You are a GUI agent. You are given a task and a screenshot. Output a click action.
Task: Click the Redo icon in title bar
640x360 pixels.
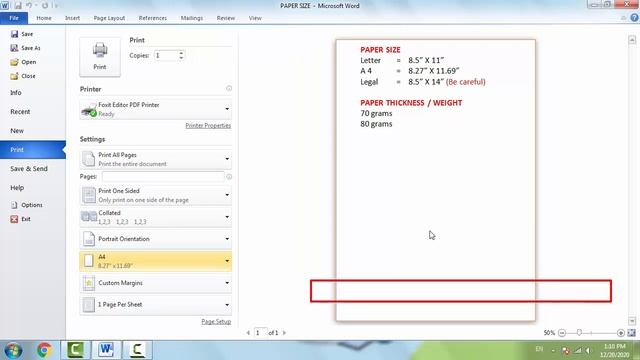[44, 6]
